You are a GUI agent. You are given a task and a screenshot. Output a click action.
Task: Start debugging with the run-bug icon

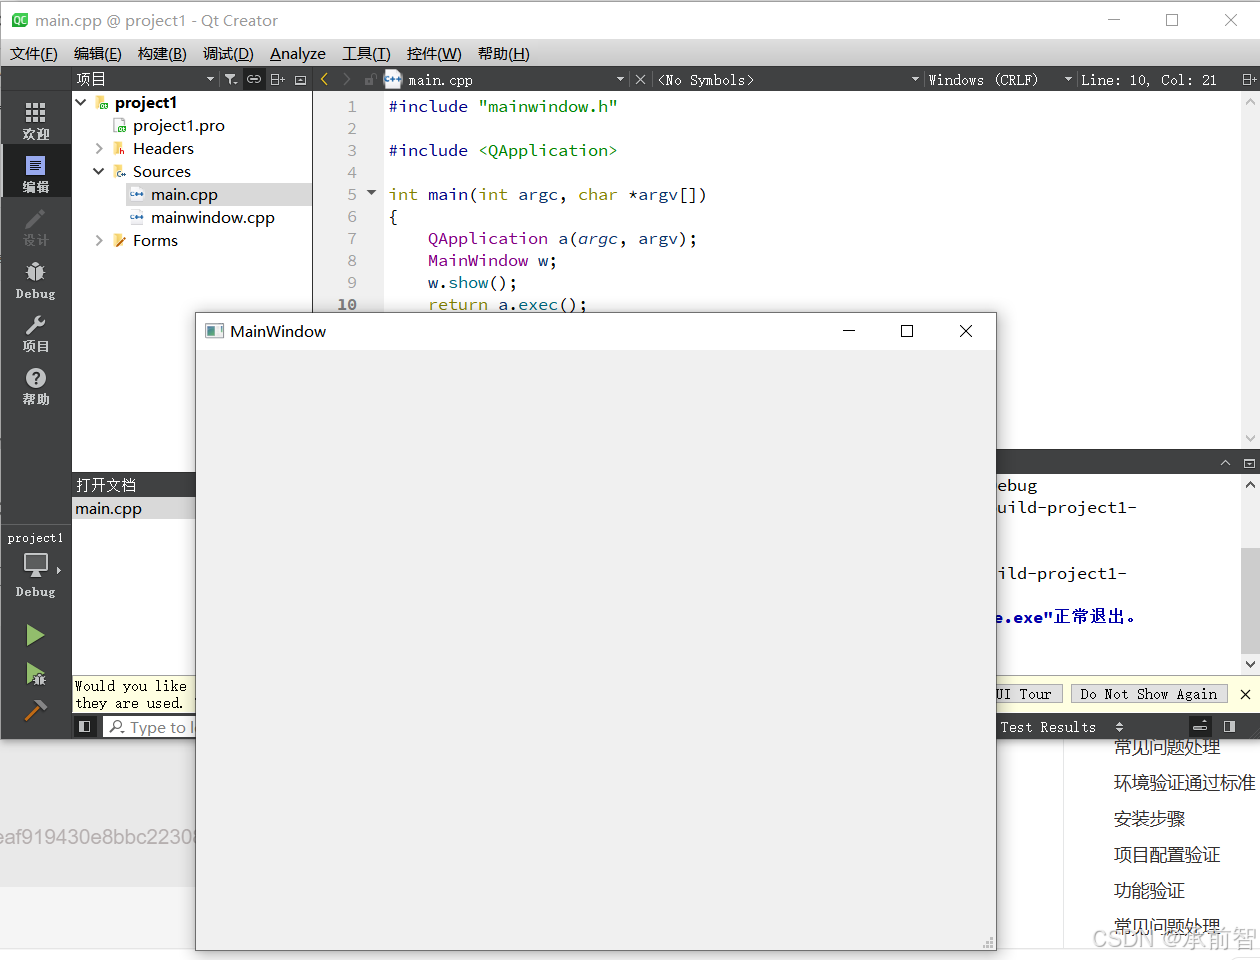pyautogui.click(x=36, y=673)
